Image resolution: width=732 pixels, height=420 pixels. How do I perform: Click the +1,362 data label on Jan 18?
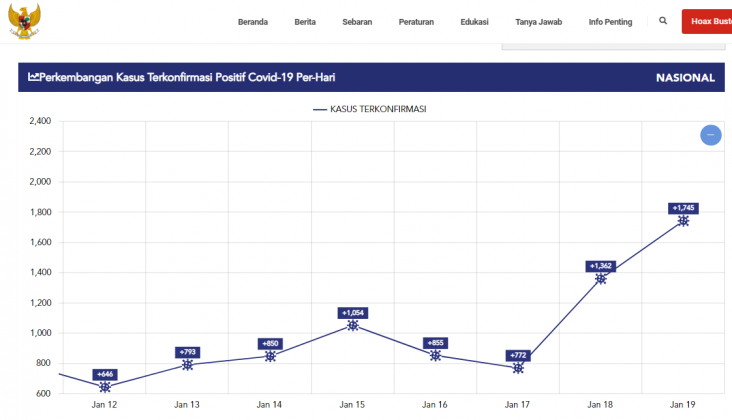600,266
